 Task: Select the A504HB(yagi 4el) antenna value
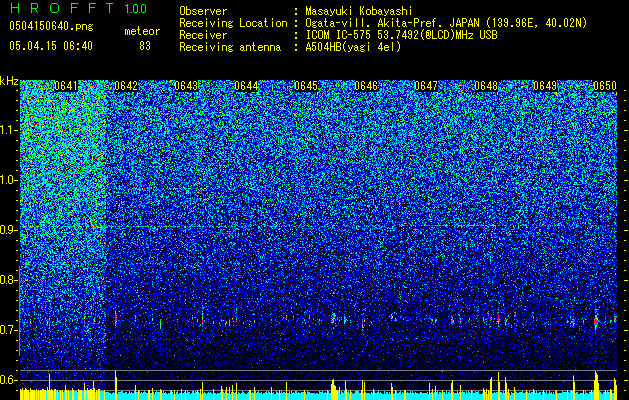[x=353, y=47]
